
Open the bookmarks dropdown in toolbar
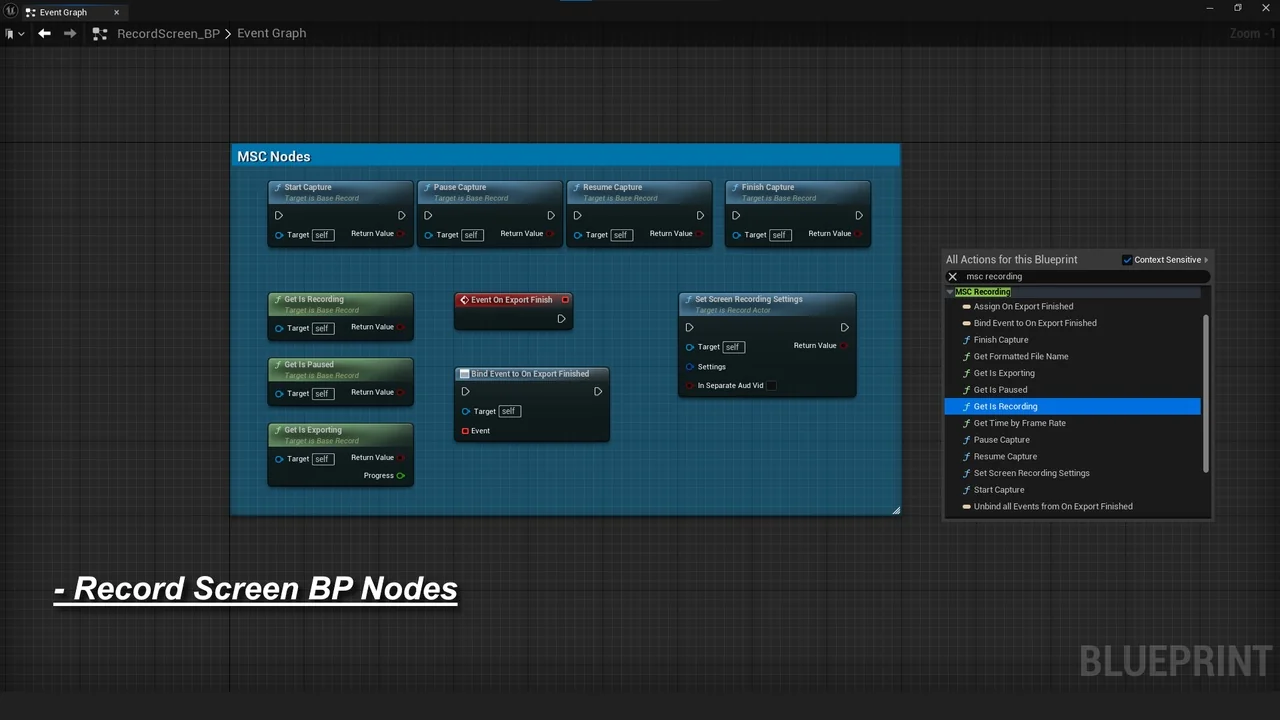pos(14,34)
